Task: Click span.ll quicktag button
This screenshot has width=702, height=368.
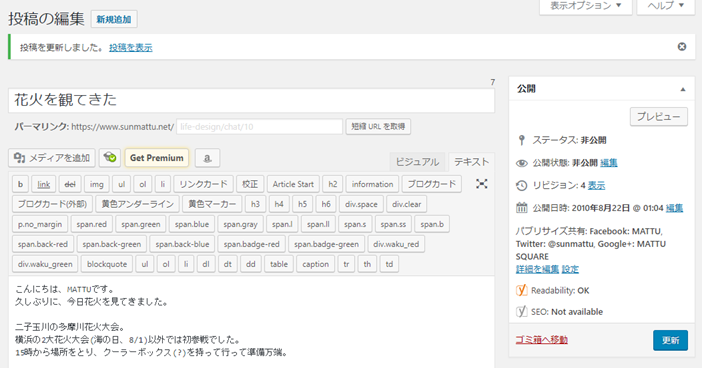Action: tap(318, 224)
